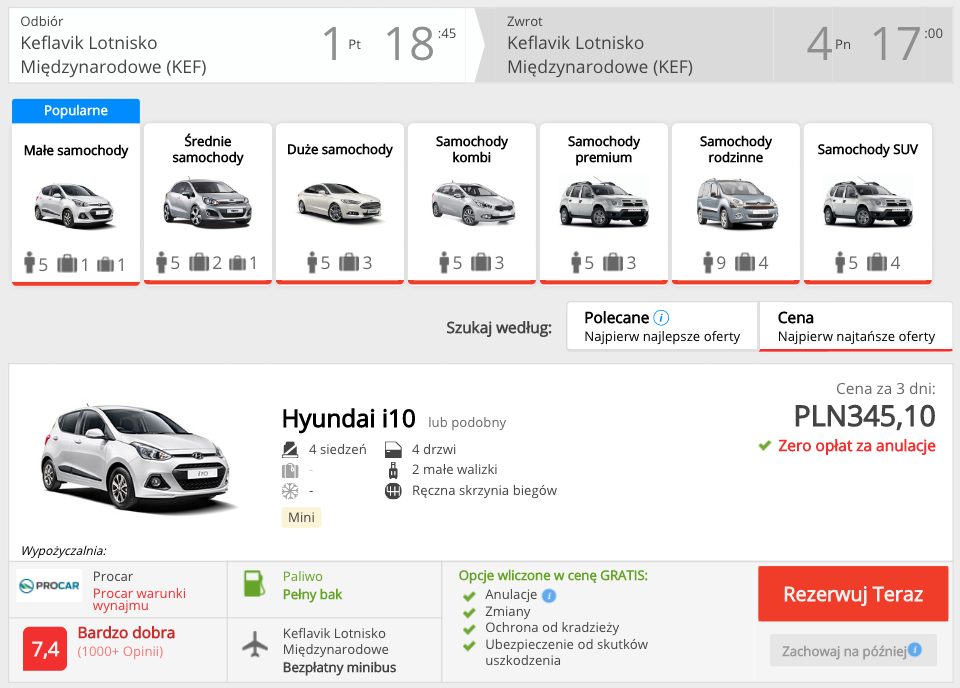
Task: Click the Bardzo dobra rating label
Action: [x=126, y=632]
